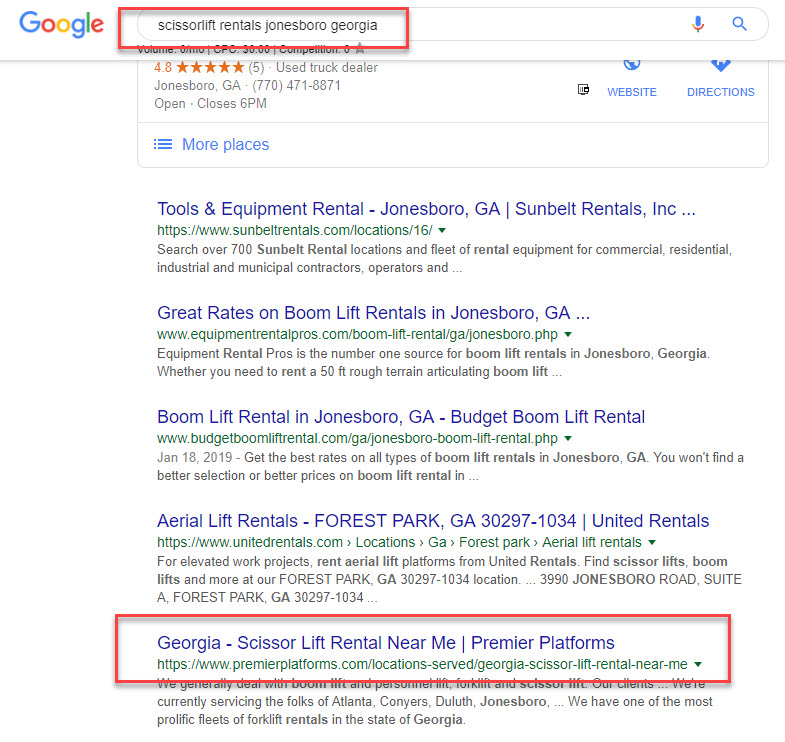The image size is (785, 742).
Task: Click the Directions diamond icon
Action: tap(720, 65)
